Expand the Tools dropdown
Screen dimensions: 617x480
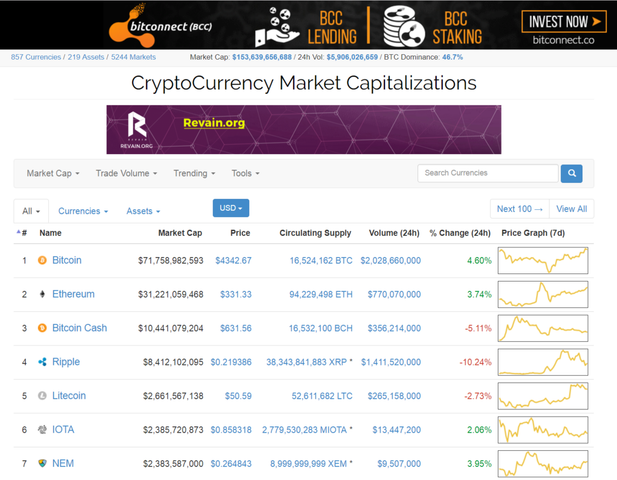[246, 173]
